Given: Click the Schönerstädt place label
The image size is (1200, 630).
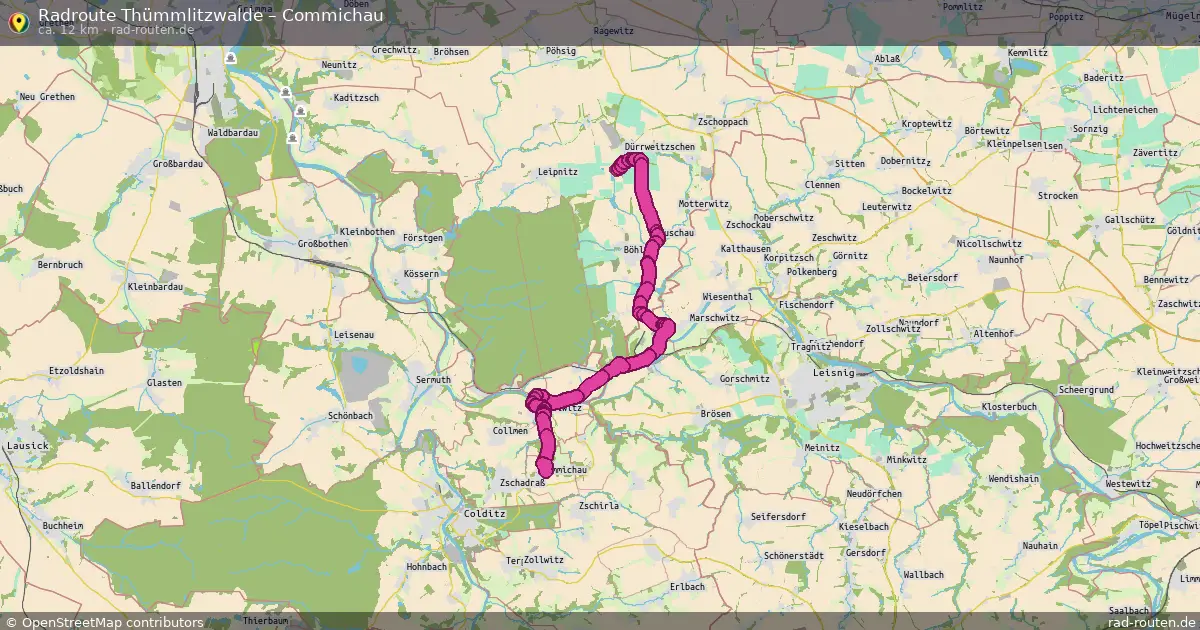Looking at the screenshot, I should (792, 555).
